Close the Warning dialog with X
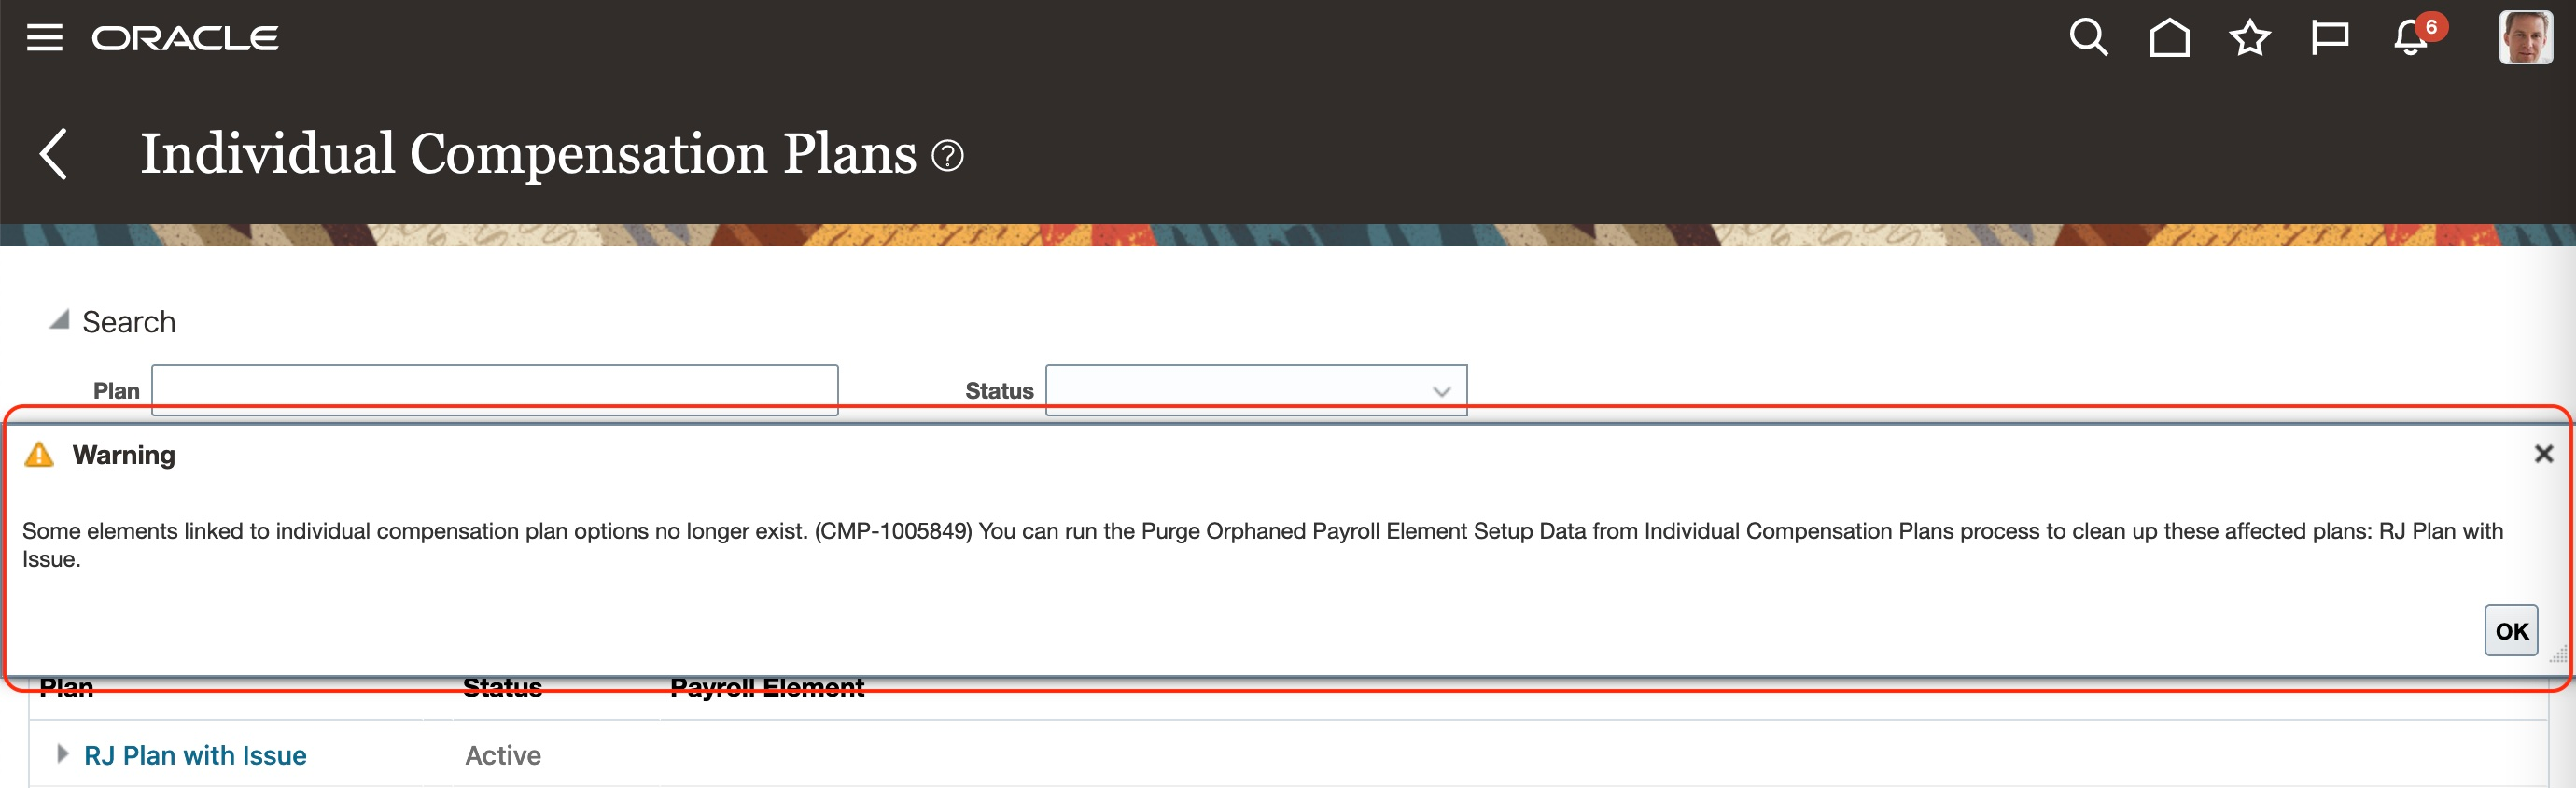Image resolution: width=2576 pixels, height=788 pixels. click(x=2543, y=454)
